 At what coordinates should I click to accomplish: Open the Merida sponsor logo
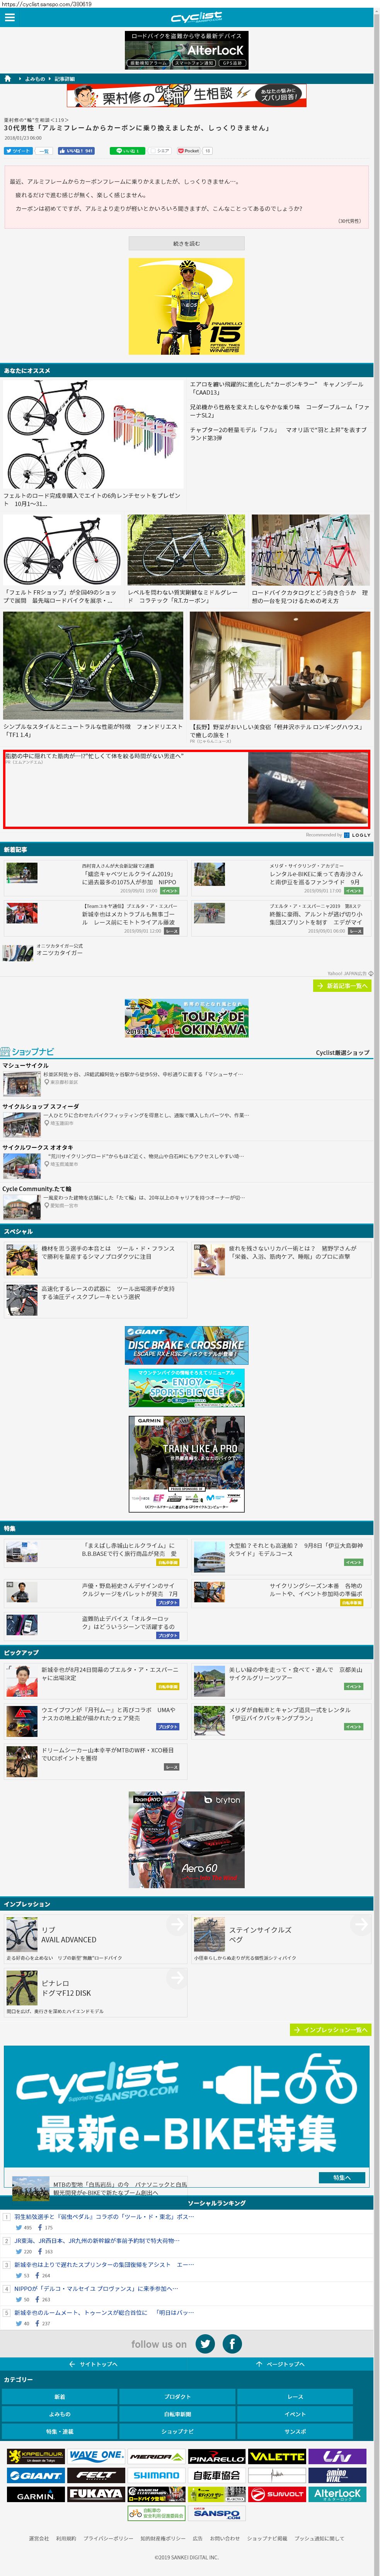pyautogui.click(x=156, y=2456)
